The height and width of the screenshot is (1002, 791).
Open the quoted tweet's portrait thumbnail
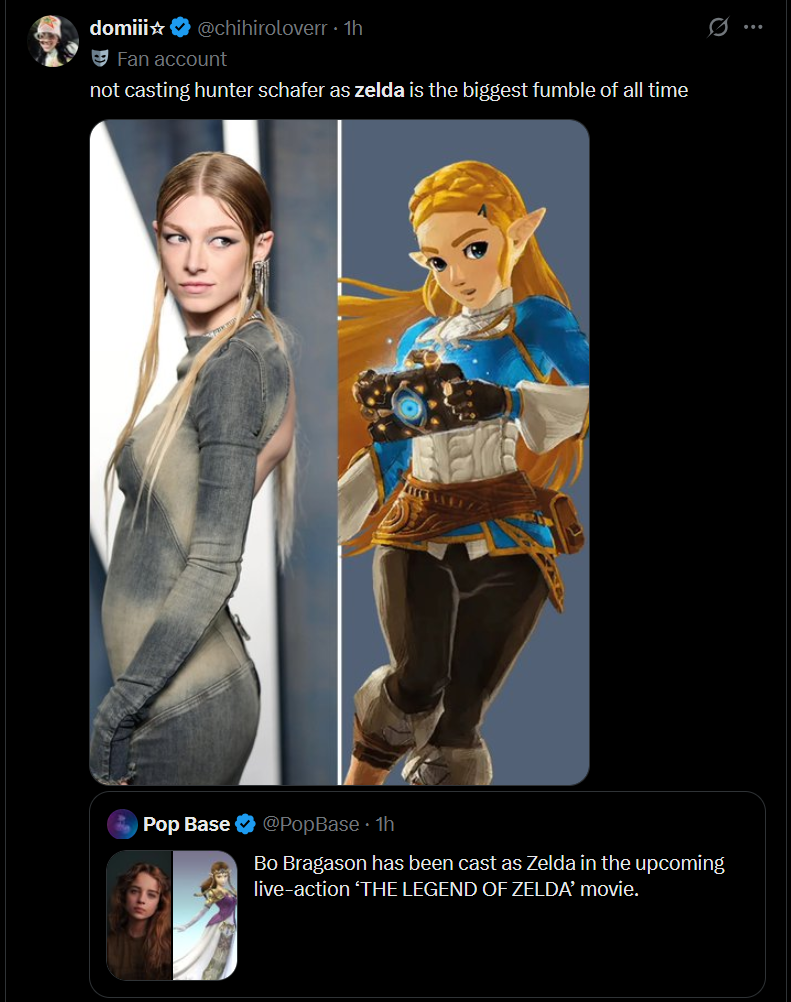[139, 915]
